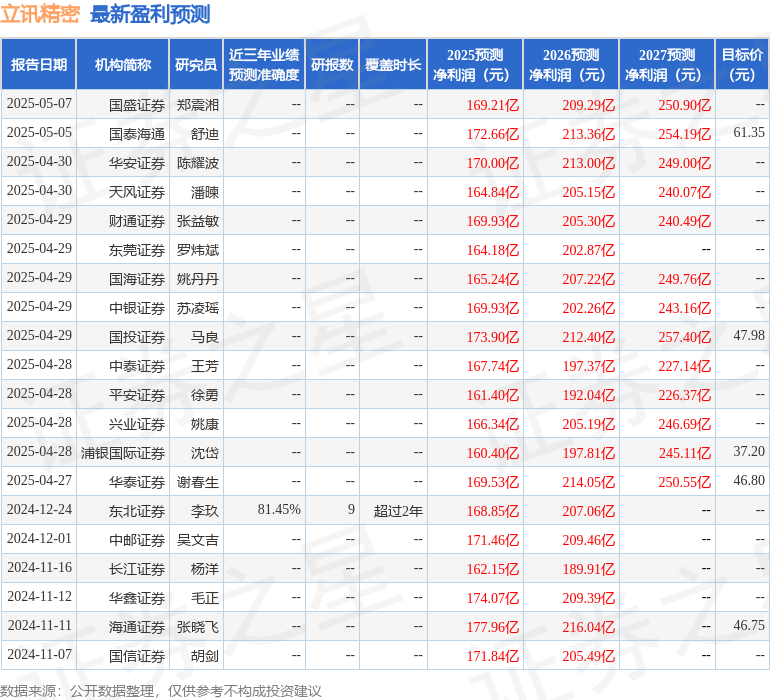Screen dimensions: 770x700
Task: Click the 2026预测净利润 column header
Action: click(x=571, y=64)
